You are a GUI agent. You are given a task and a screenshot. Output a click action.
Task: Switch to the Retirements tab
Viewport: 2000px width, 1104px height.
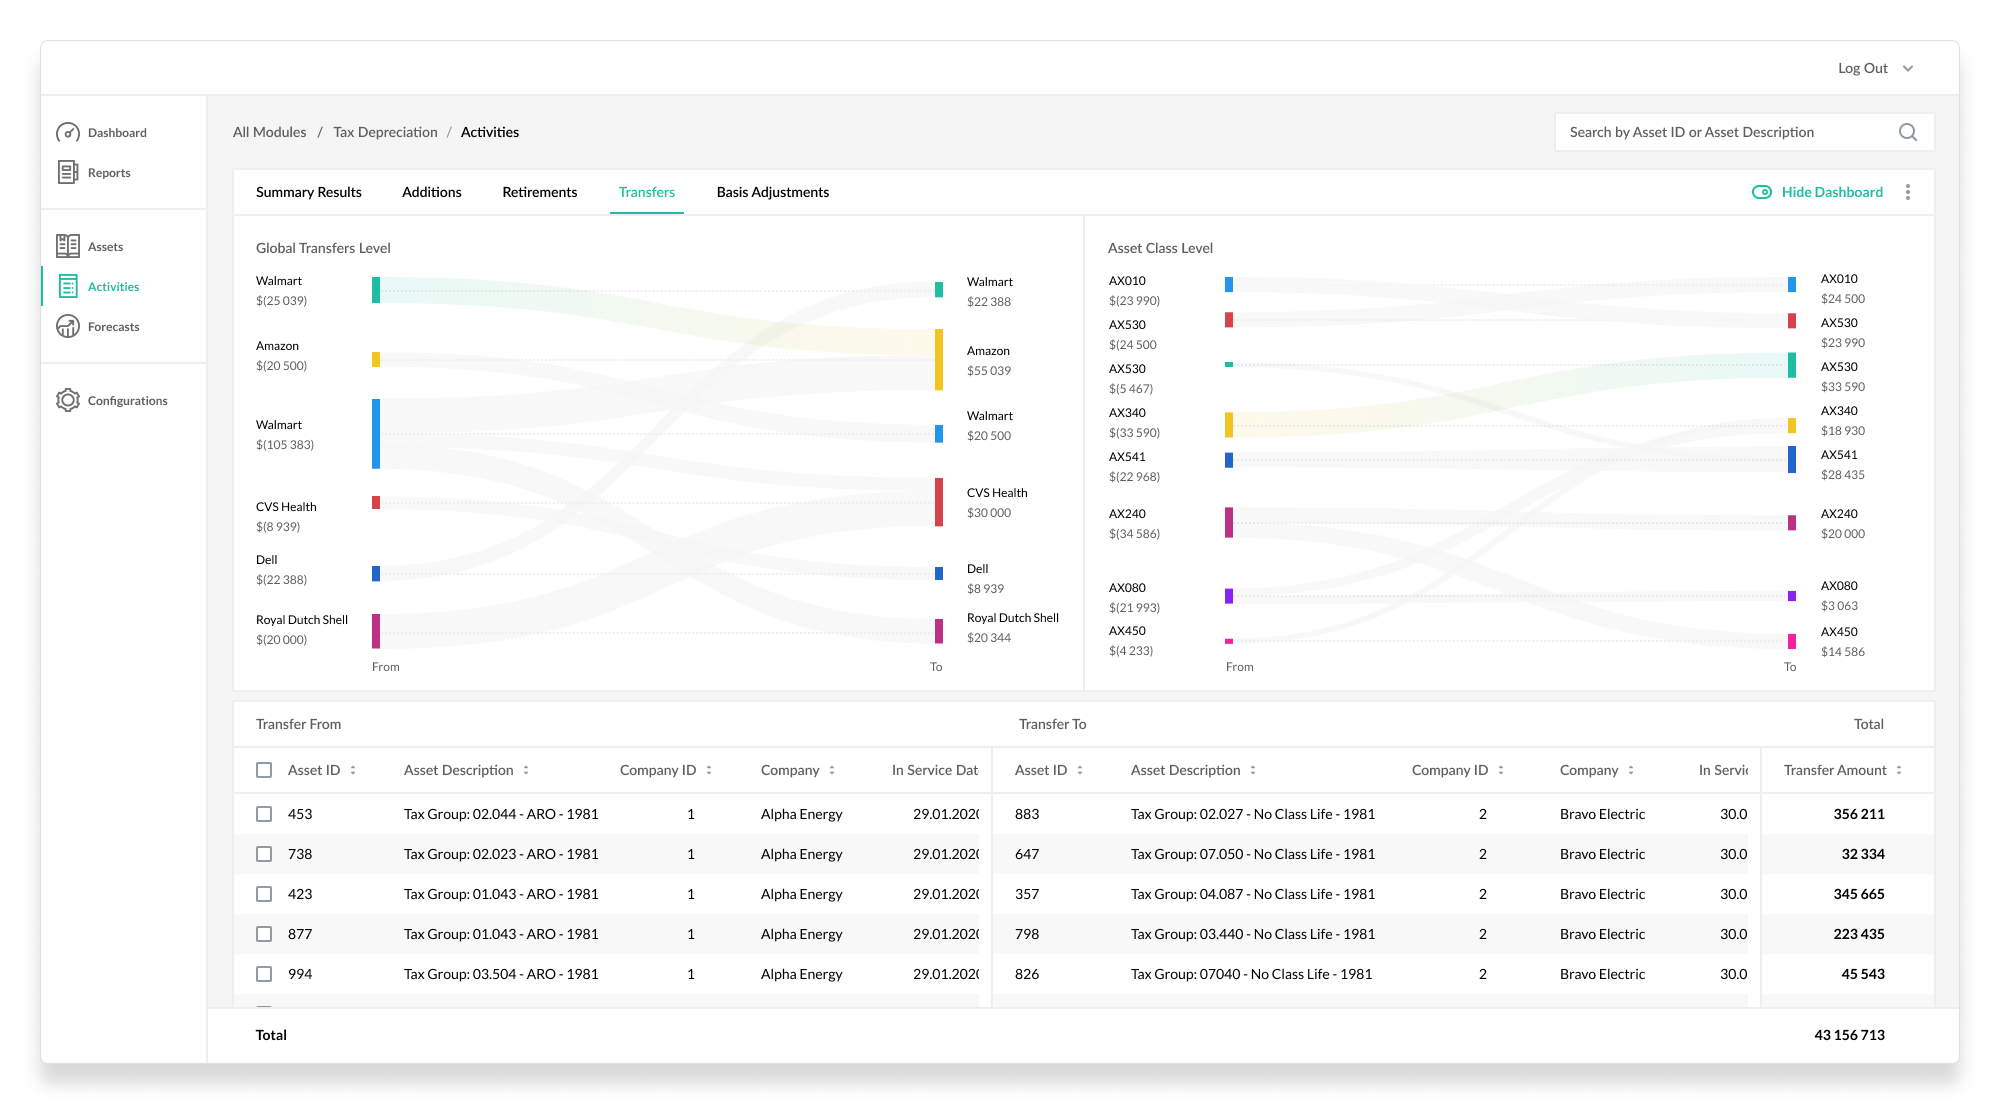click(540, 192)
